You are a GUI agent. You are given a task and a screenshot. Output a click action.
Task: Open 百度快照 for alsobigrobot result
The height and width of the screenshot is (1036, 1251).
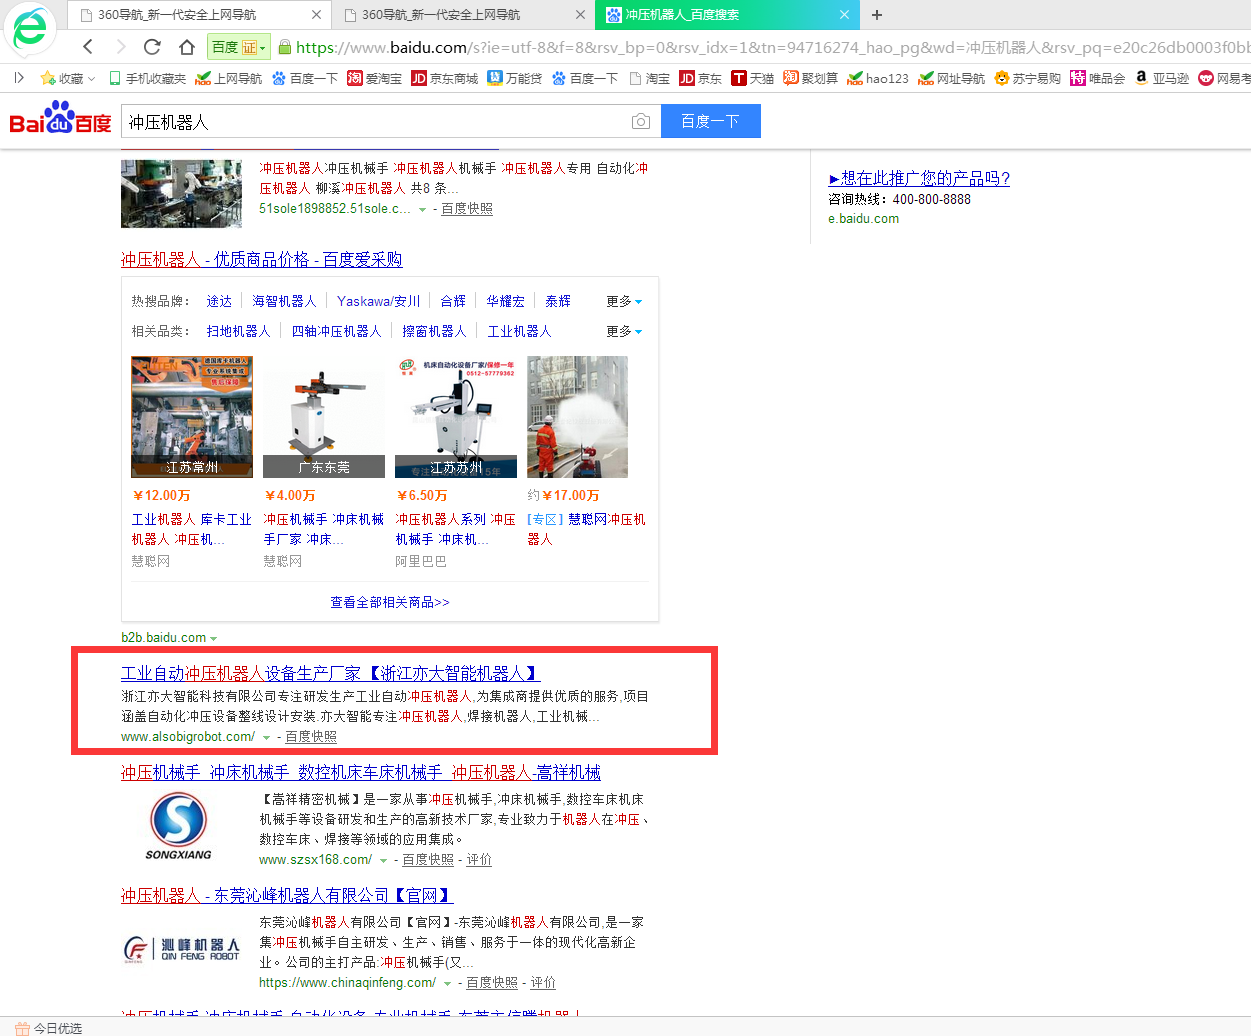[311, 737]
